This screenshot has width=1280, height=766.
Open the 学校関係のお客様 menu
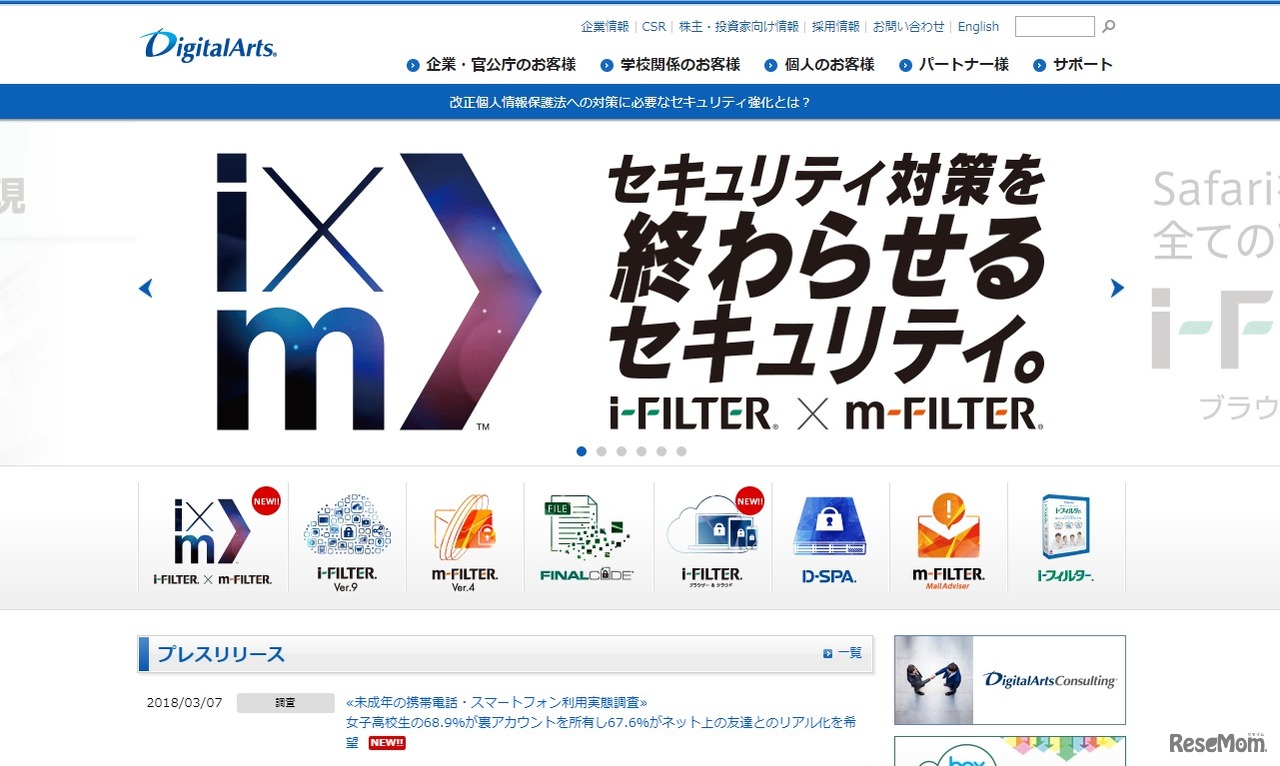(671, 65)
